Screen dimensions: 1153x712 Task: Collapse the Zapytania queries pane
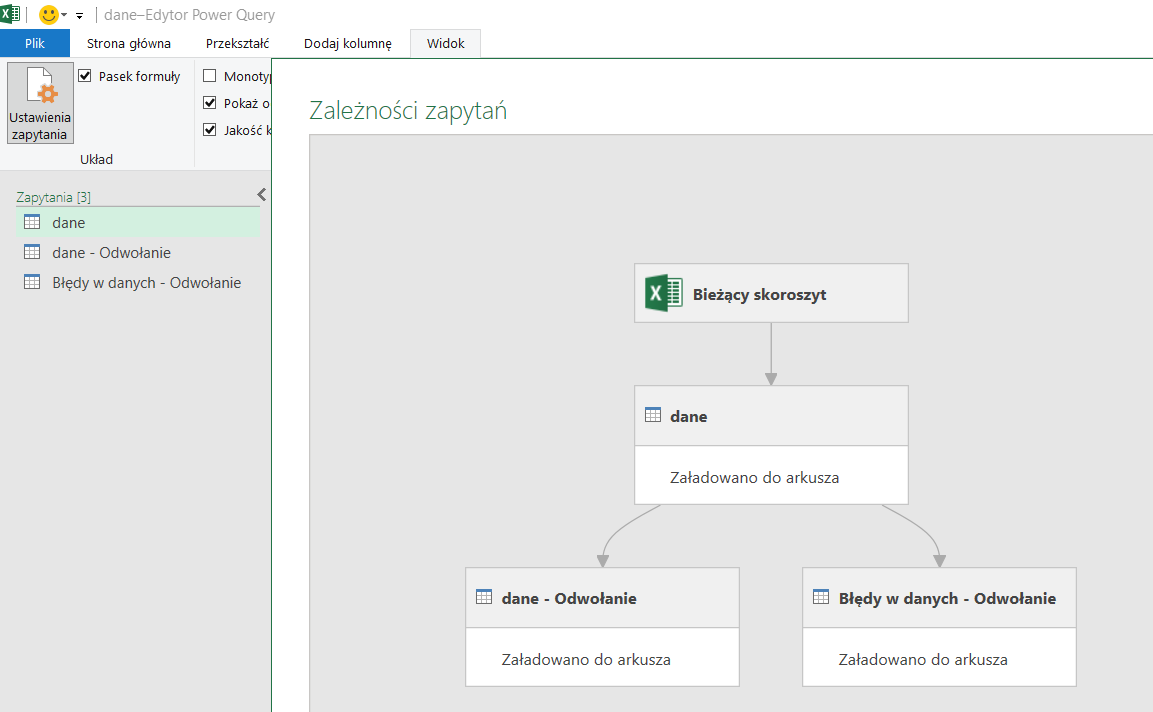click(261, 194)
